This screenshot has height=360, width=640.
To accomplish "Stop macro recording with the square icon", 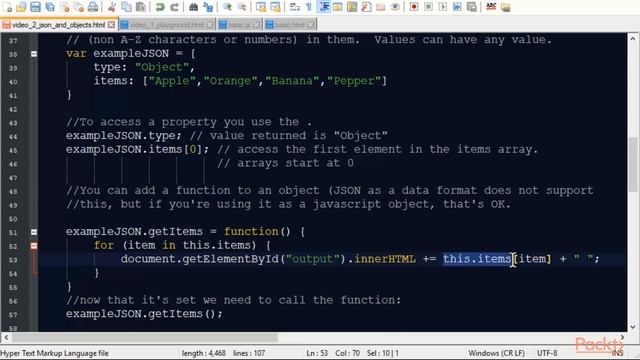I will [x=428, y=7].
